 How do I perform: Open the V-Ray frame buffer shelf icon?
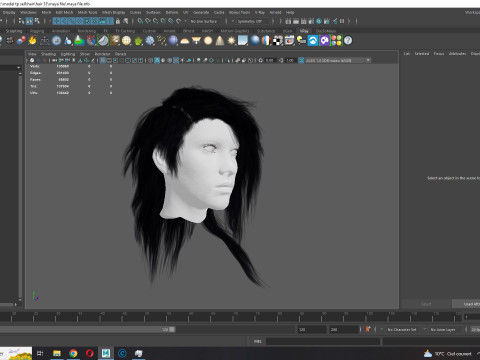289,41
